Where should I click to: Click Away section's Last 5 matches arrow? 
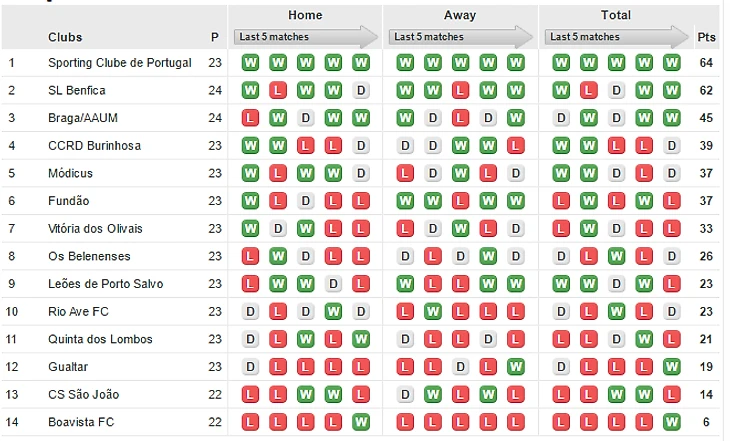click(461, 37)
